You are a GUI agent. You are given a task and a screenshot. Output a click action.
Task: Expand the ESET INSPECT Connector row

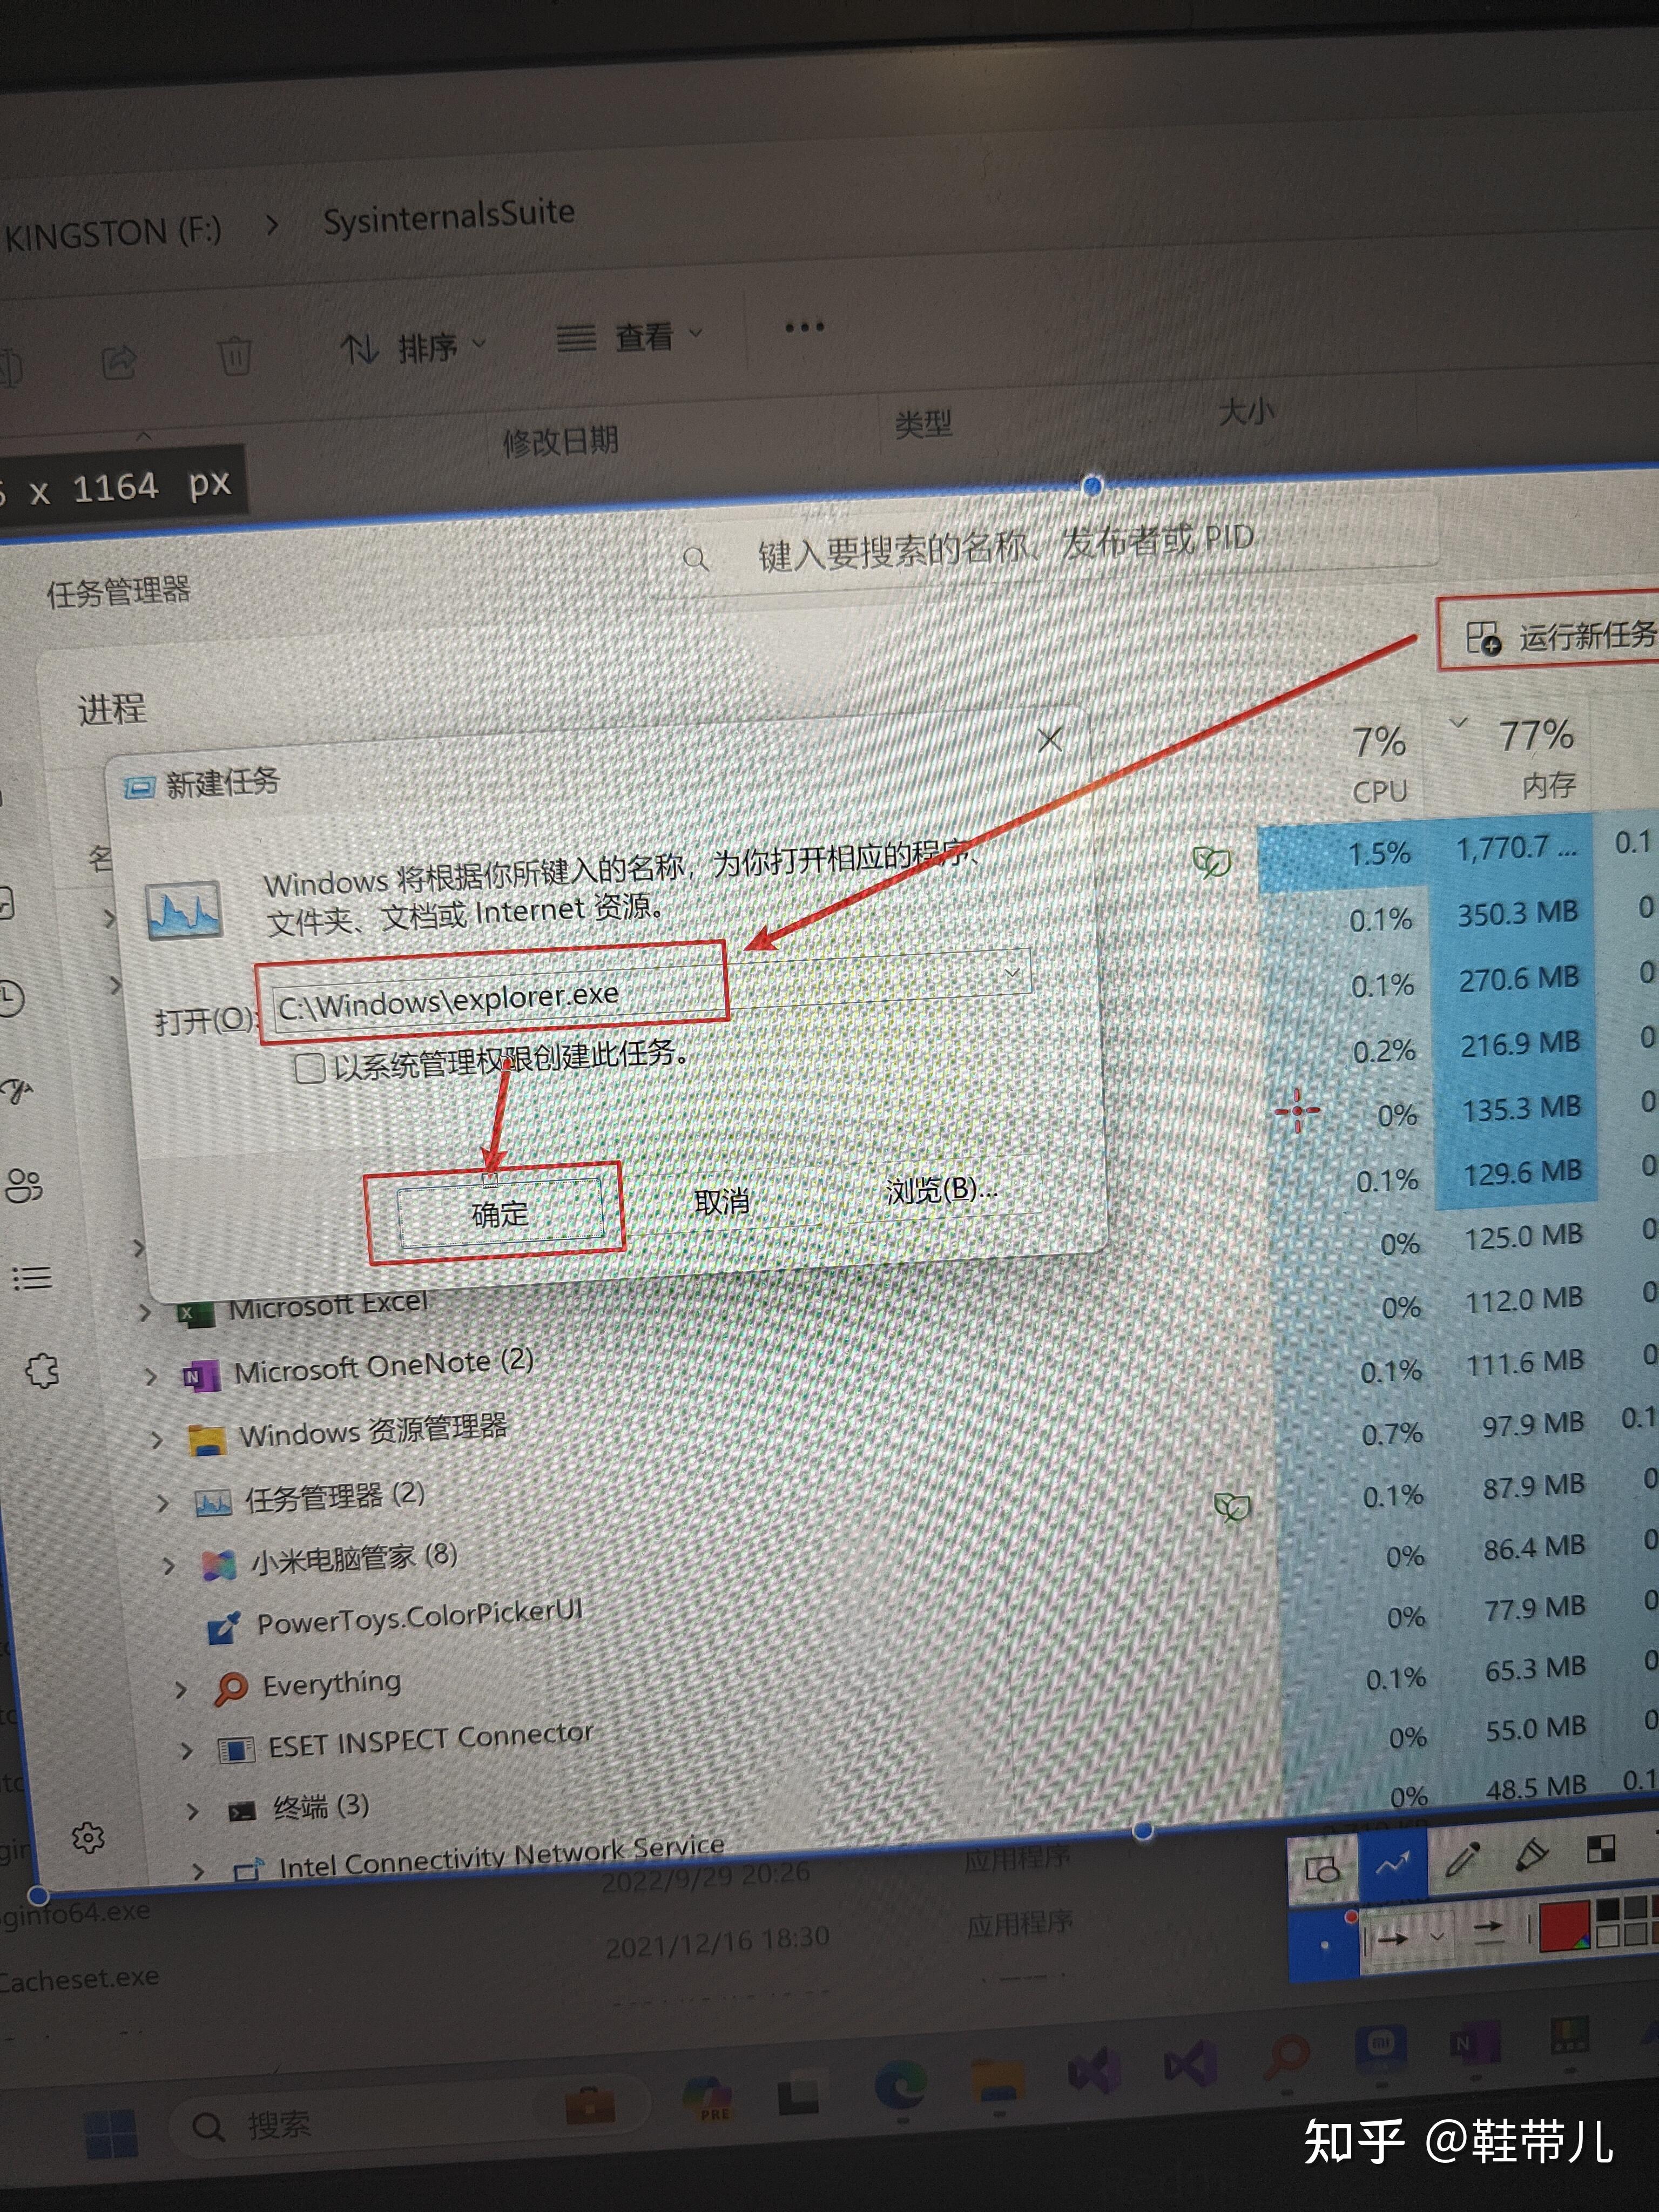pos(187,1750)
